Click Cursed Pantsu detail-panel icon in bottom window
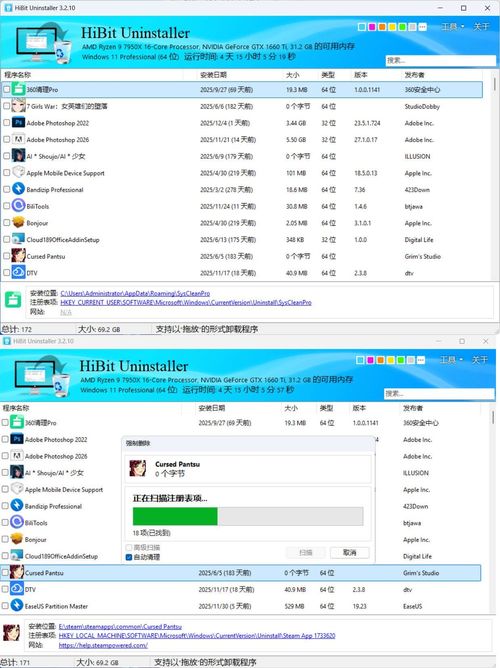Screen dimensions: 500x668 point(11,633)
